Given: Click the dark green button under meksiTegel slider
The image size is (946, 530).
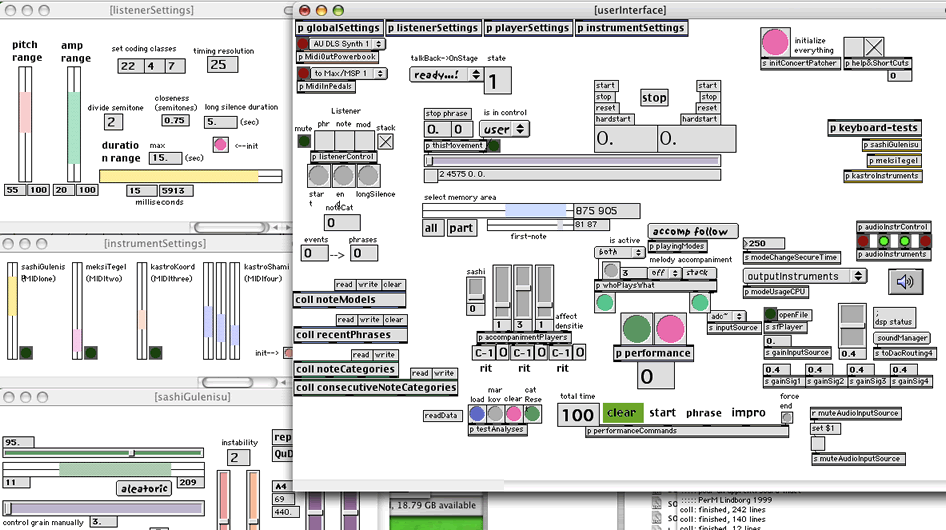Looking at the screenshot, I should (x=90, y=353).
